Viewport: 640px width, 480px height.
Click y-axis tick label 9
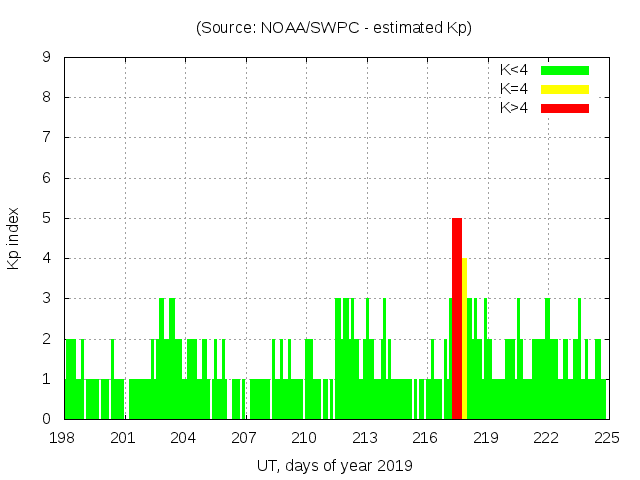46,58
